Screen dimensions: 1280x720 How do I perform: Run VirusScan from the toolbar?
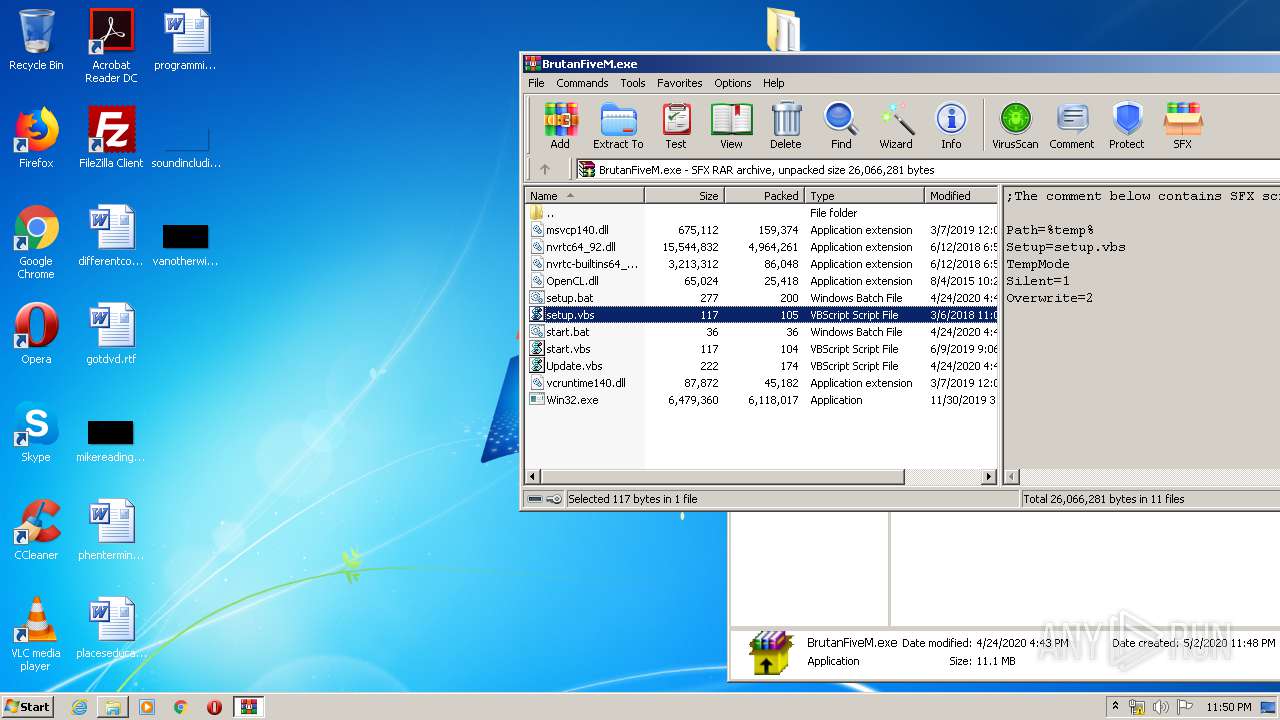click(x=1015, y=126)
